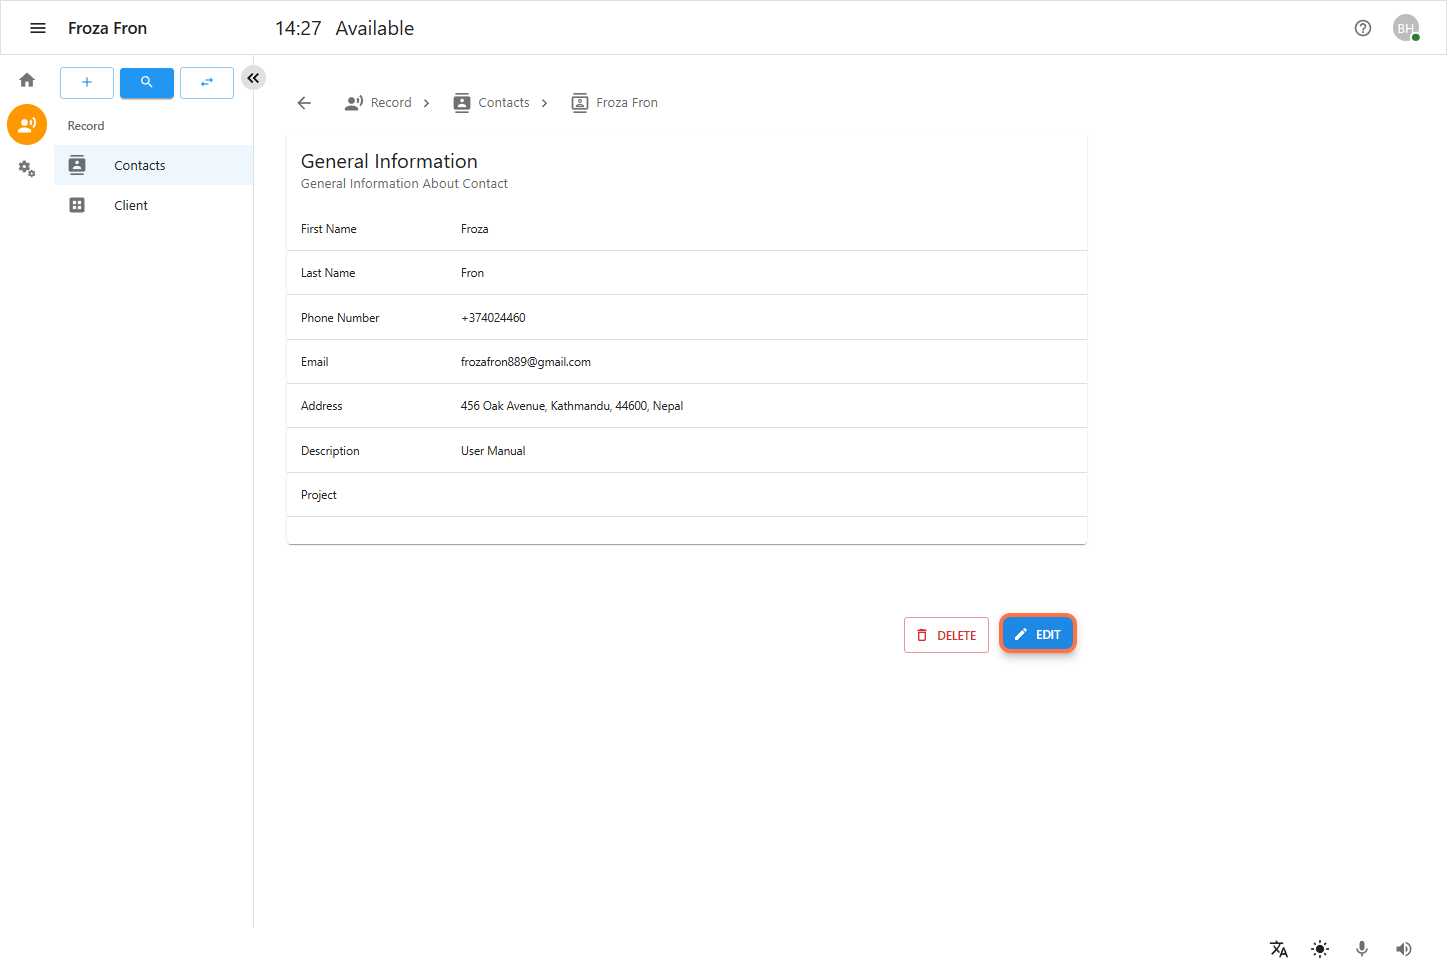Select Client in the sidebar
The image size is (1447, 970).
[131, 206]
